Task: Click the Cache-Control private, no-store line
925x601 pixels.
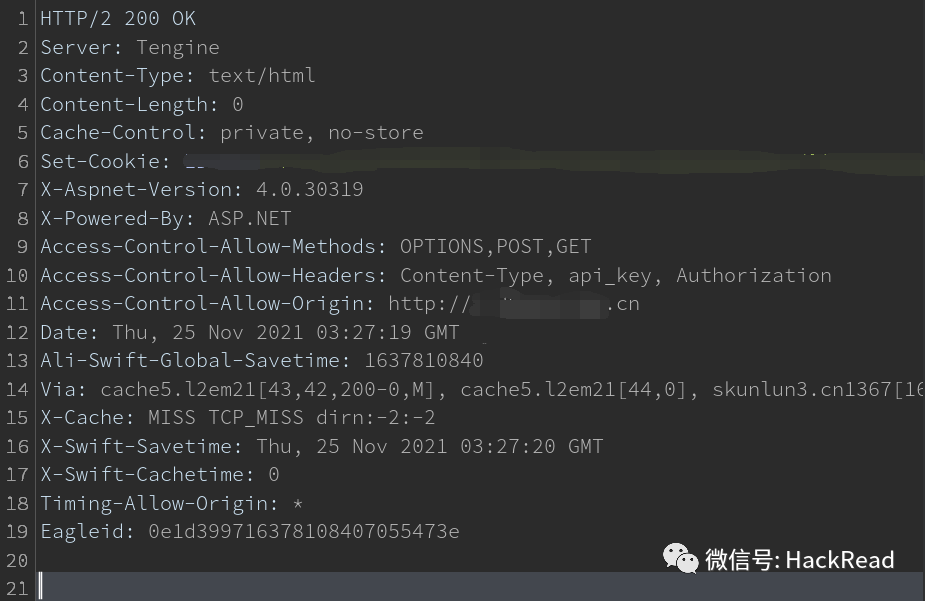Action: [x=232, y=133]
